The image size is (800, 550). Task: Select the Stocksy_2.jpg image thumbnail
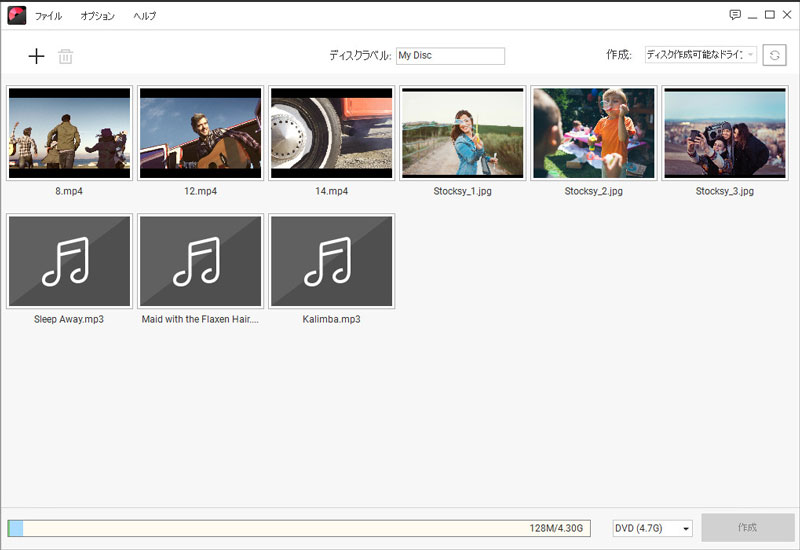[x=594, y=133]
